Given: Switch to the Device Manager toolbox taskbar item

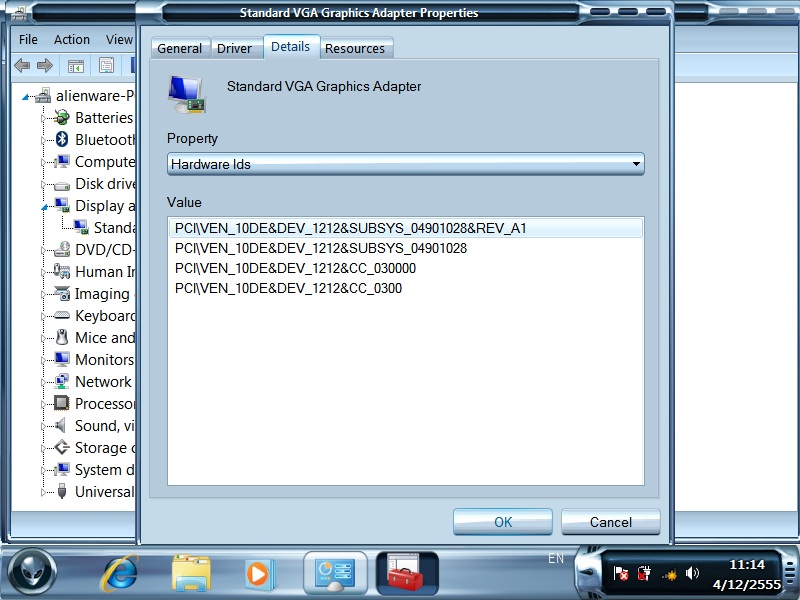Looking at the screenshot, I should point(406,572).
